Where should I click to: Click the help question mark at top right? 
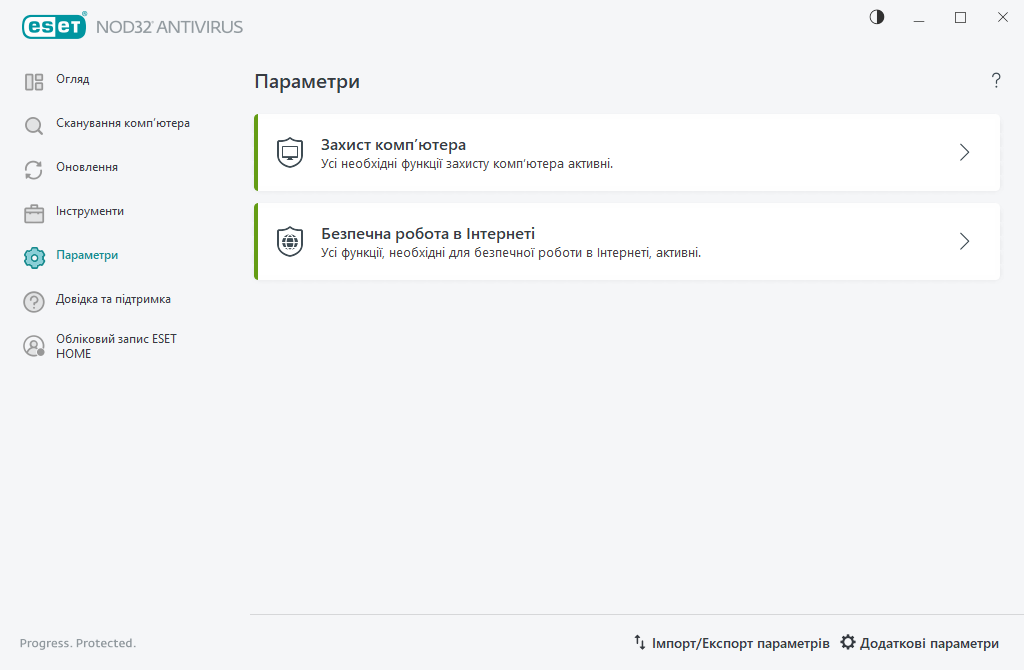996,81
